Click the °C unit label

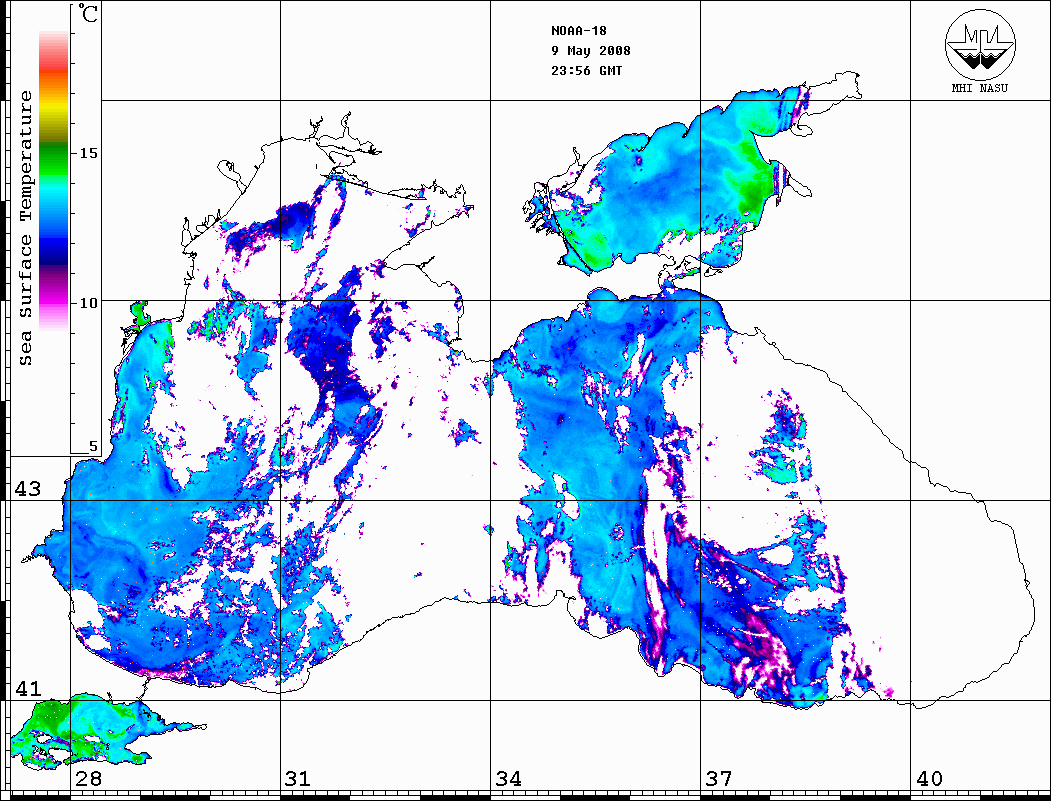point(88,13)
